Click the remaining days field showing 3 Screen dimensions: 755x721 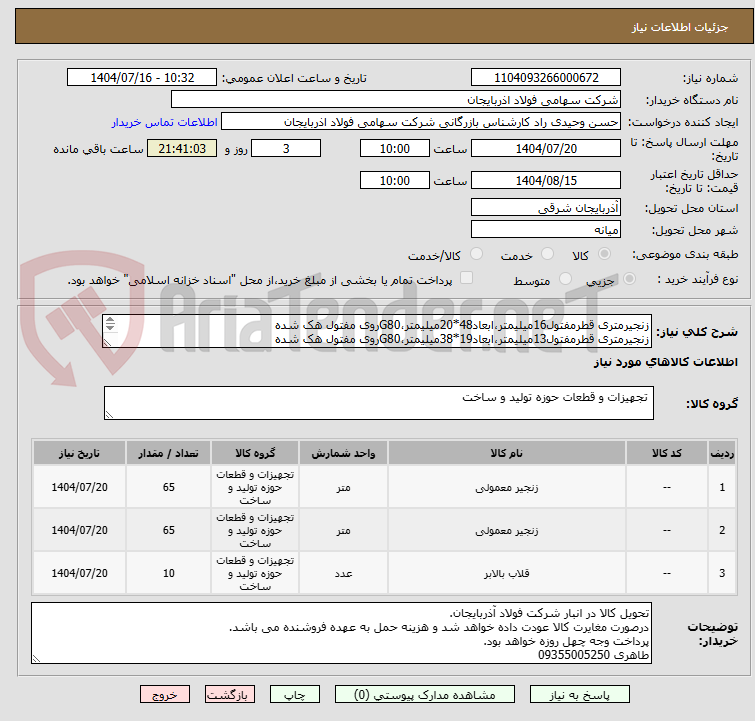coord(286,148)
